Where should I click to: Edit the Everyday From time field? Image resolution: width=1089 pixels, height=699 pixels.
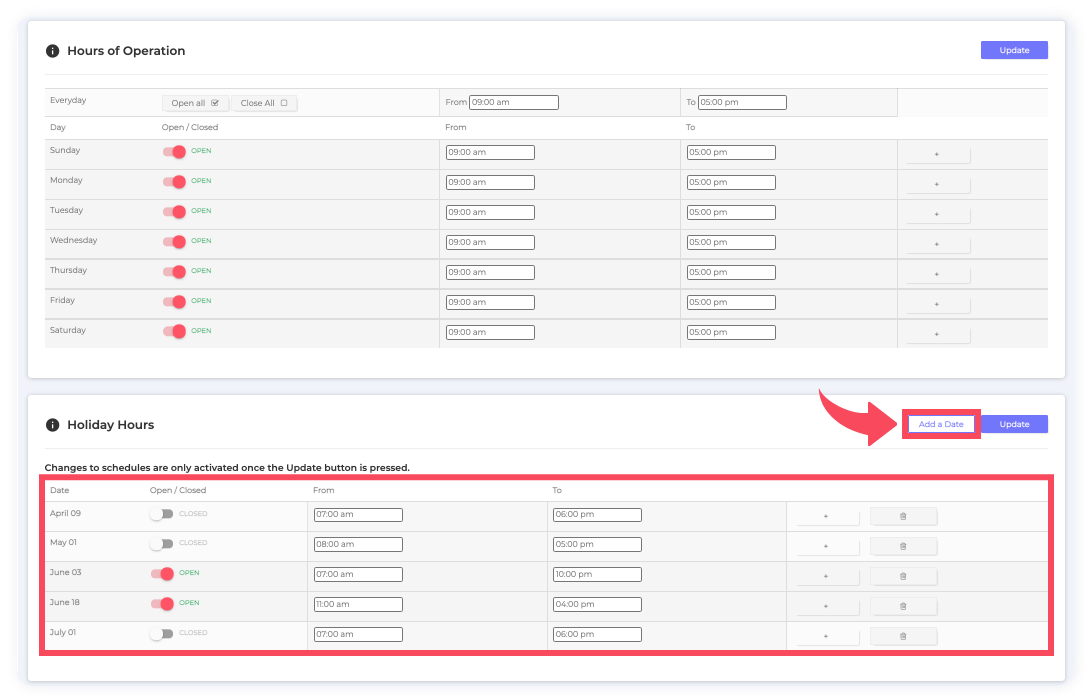coord(514,102)
